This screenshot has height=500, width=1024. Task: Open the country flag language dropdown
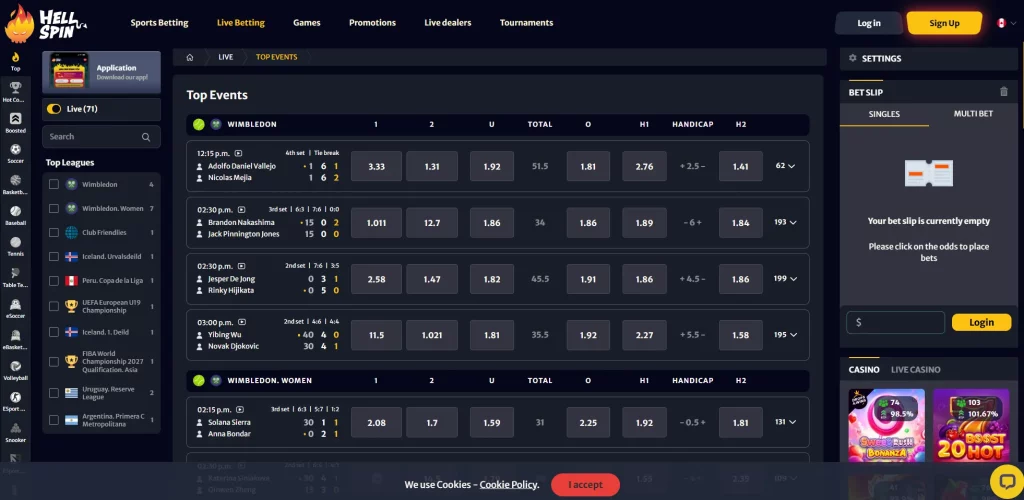click(1006, 23)
